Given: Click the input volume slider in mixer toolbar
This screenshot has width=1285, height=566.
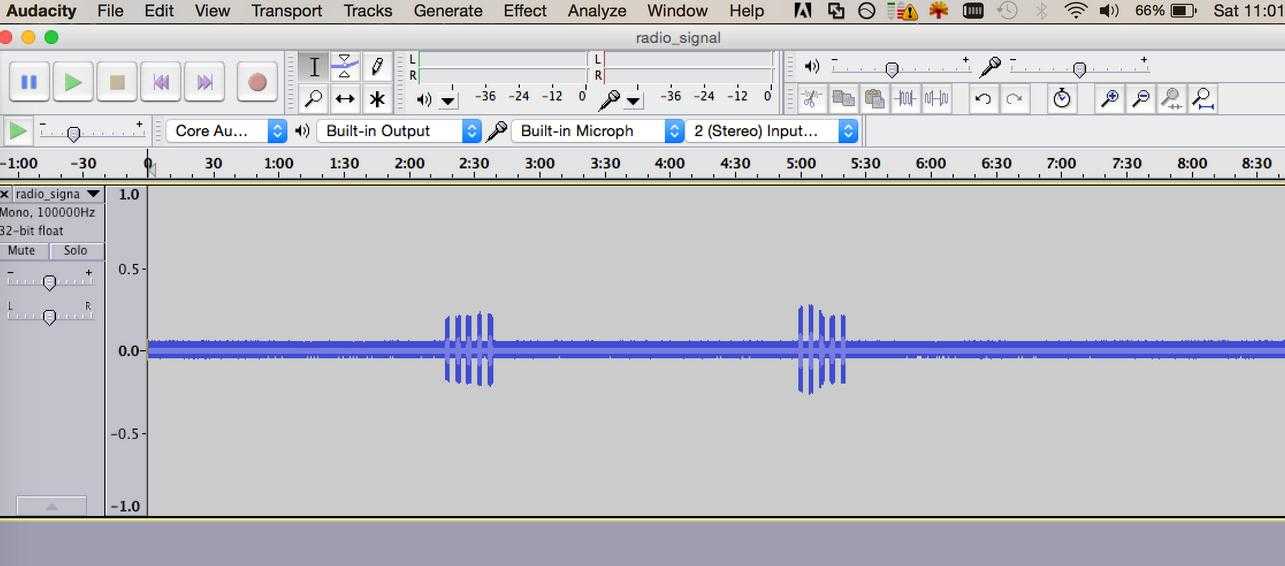Looking at the screenshot, I should point(1079,68).
